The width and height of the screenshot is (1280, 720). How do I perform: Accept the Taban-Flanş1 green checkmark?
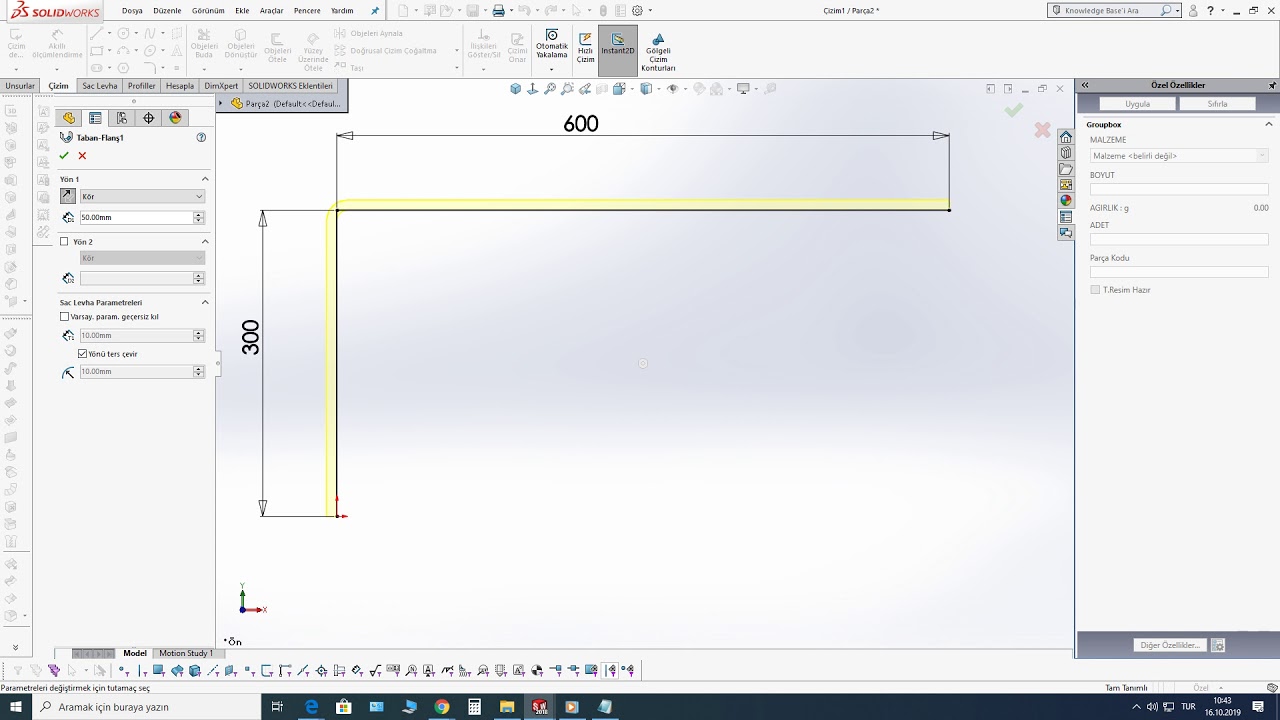coord(64,156)
